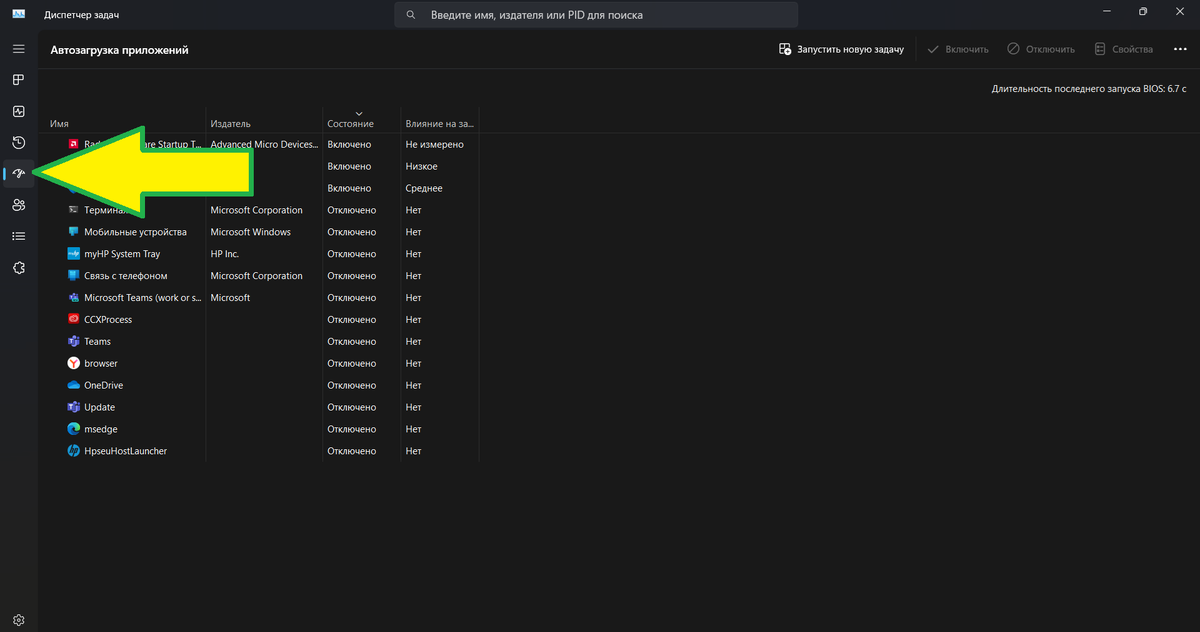Open the App history page icon

[18, 143]
